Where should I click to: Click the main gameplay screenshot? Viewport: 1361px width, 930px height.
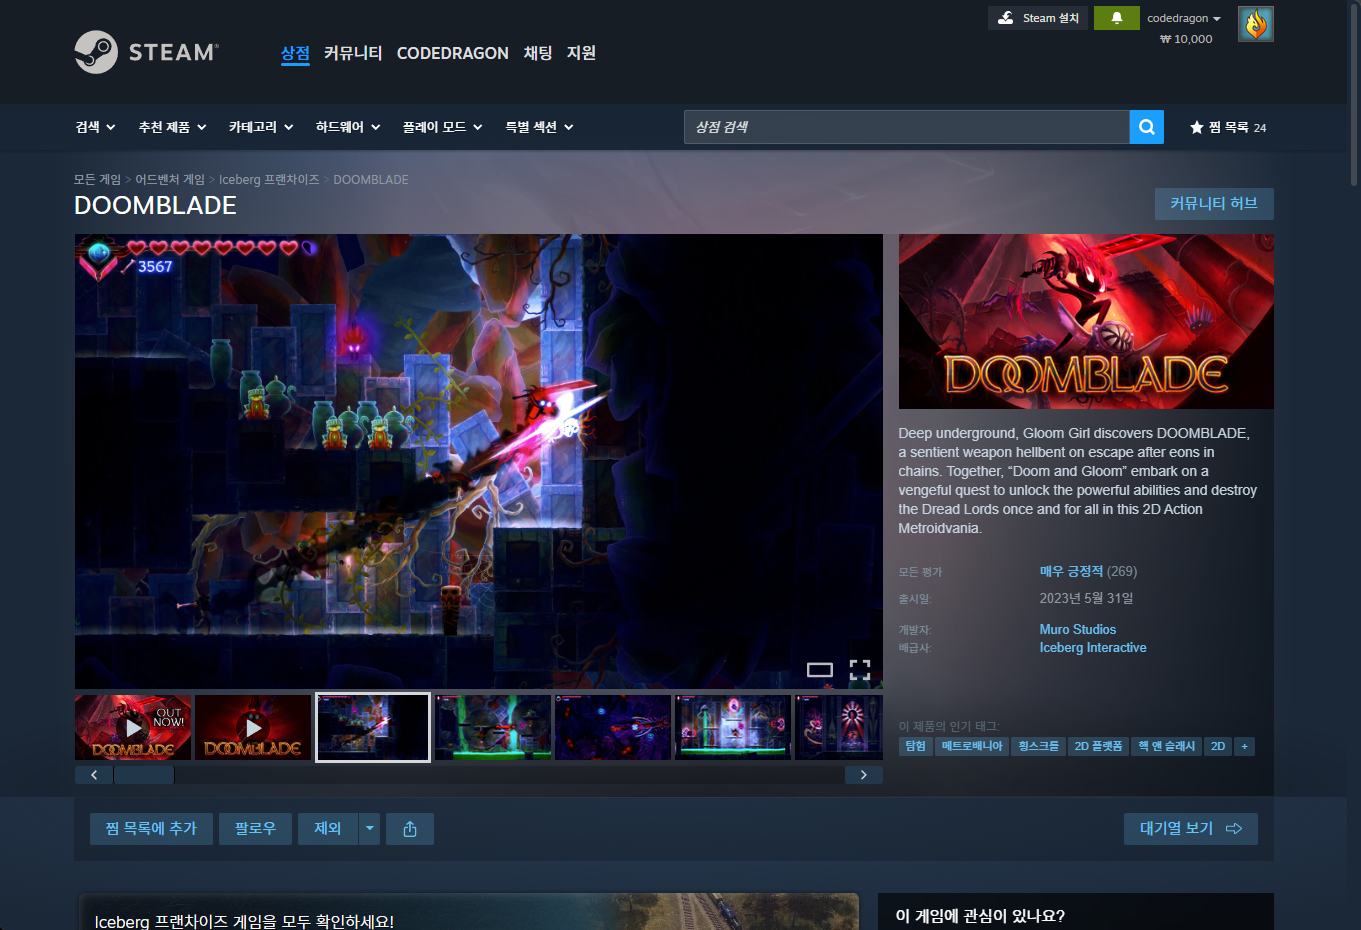click(x=478, y=461)
